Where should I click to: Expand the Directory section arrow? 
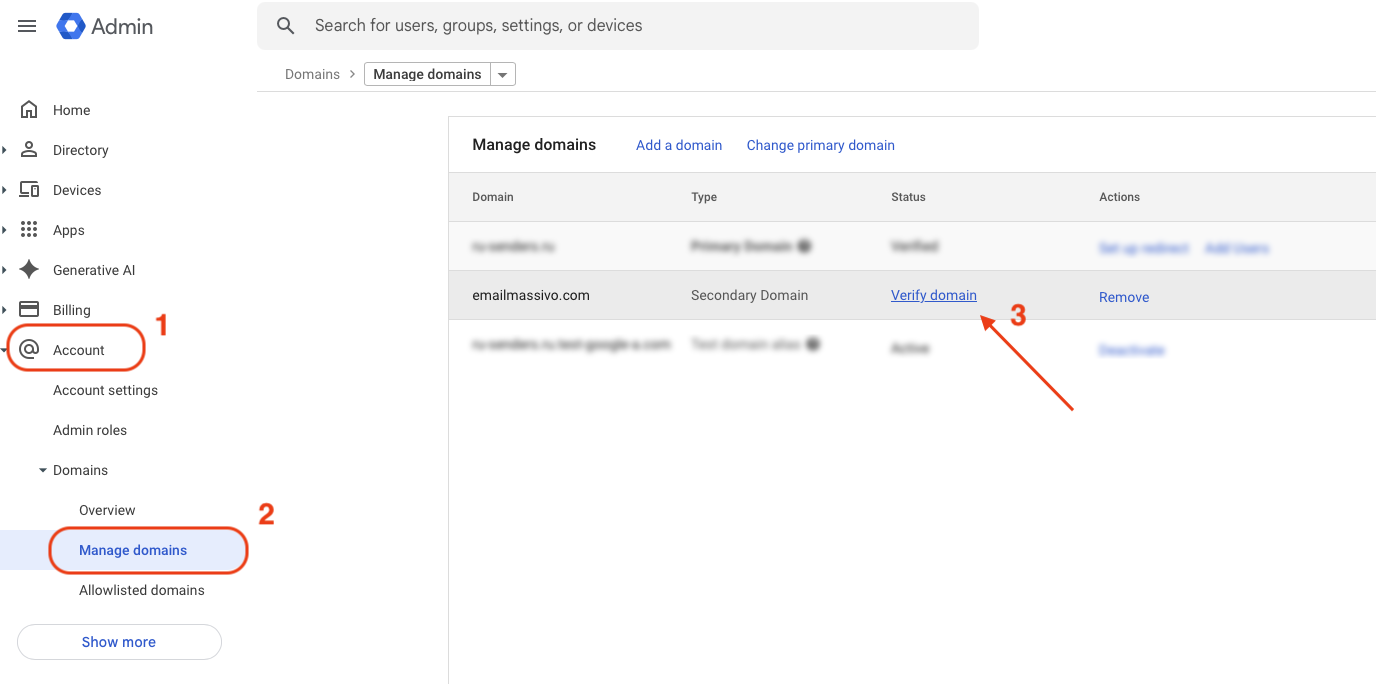coord(5,150)
